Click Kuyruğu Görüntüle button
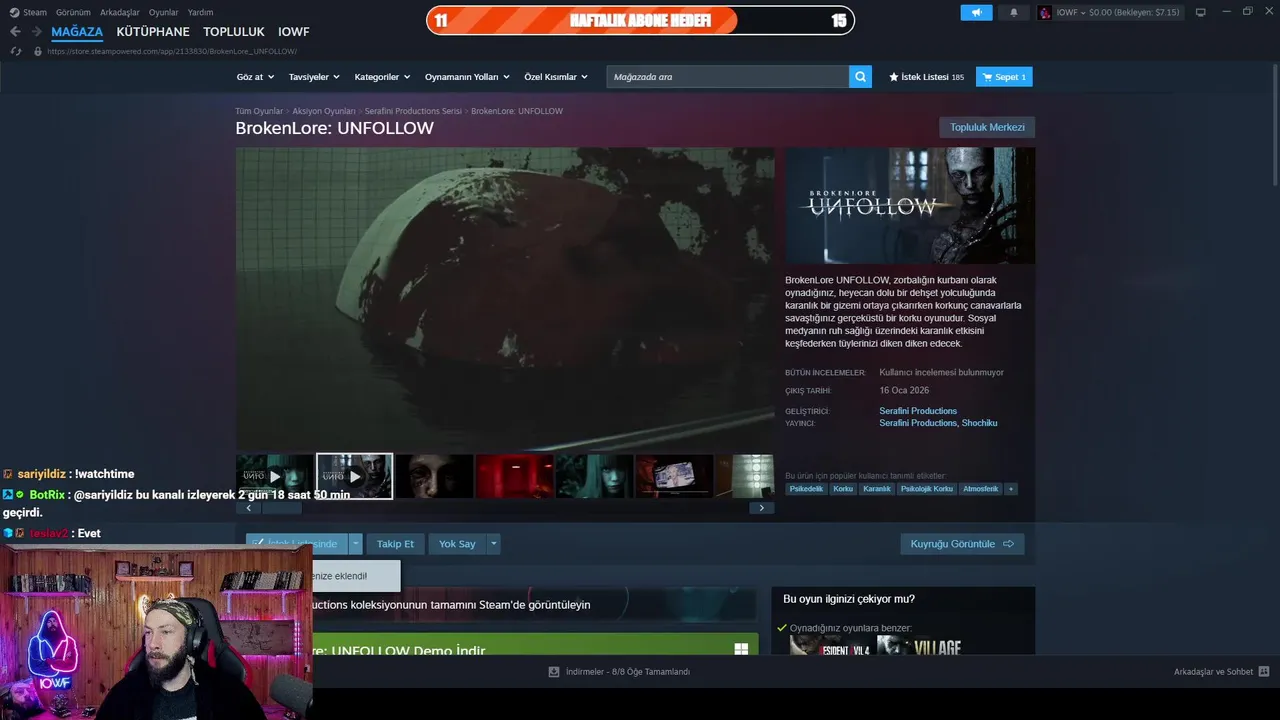Image resolution: width=1280 pixels, height=720 pixels. pyautogui.click(x=962, y=544)
